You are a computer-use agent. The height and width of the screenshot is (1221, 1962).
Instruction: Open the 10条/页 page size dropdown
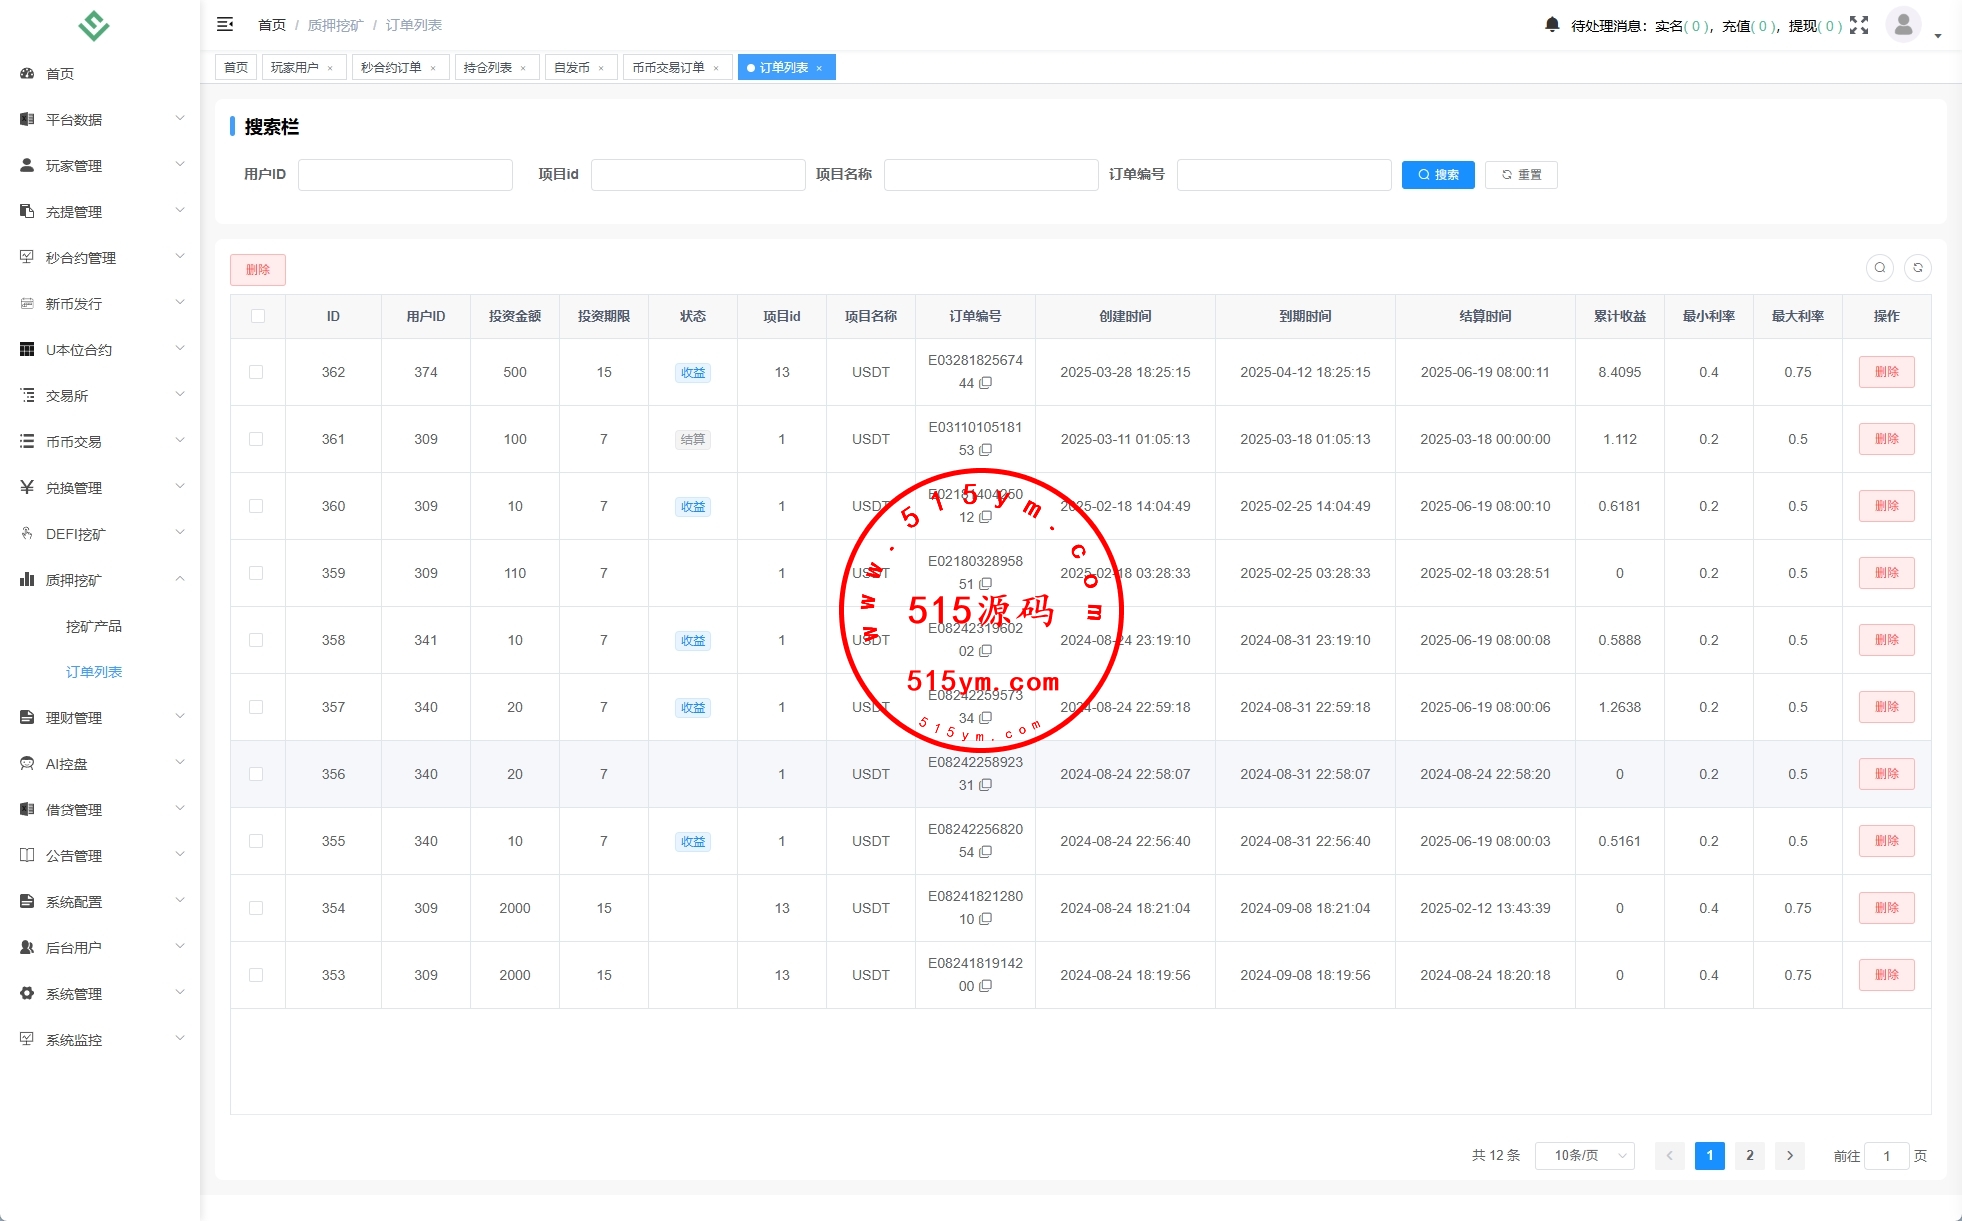[1585, 1156]
